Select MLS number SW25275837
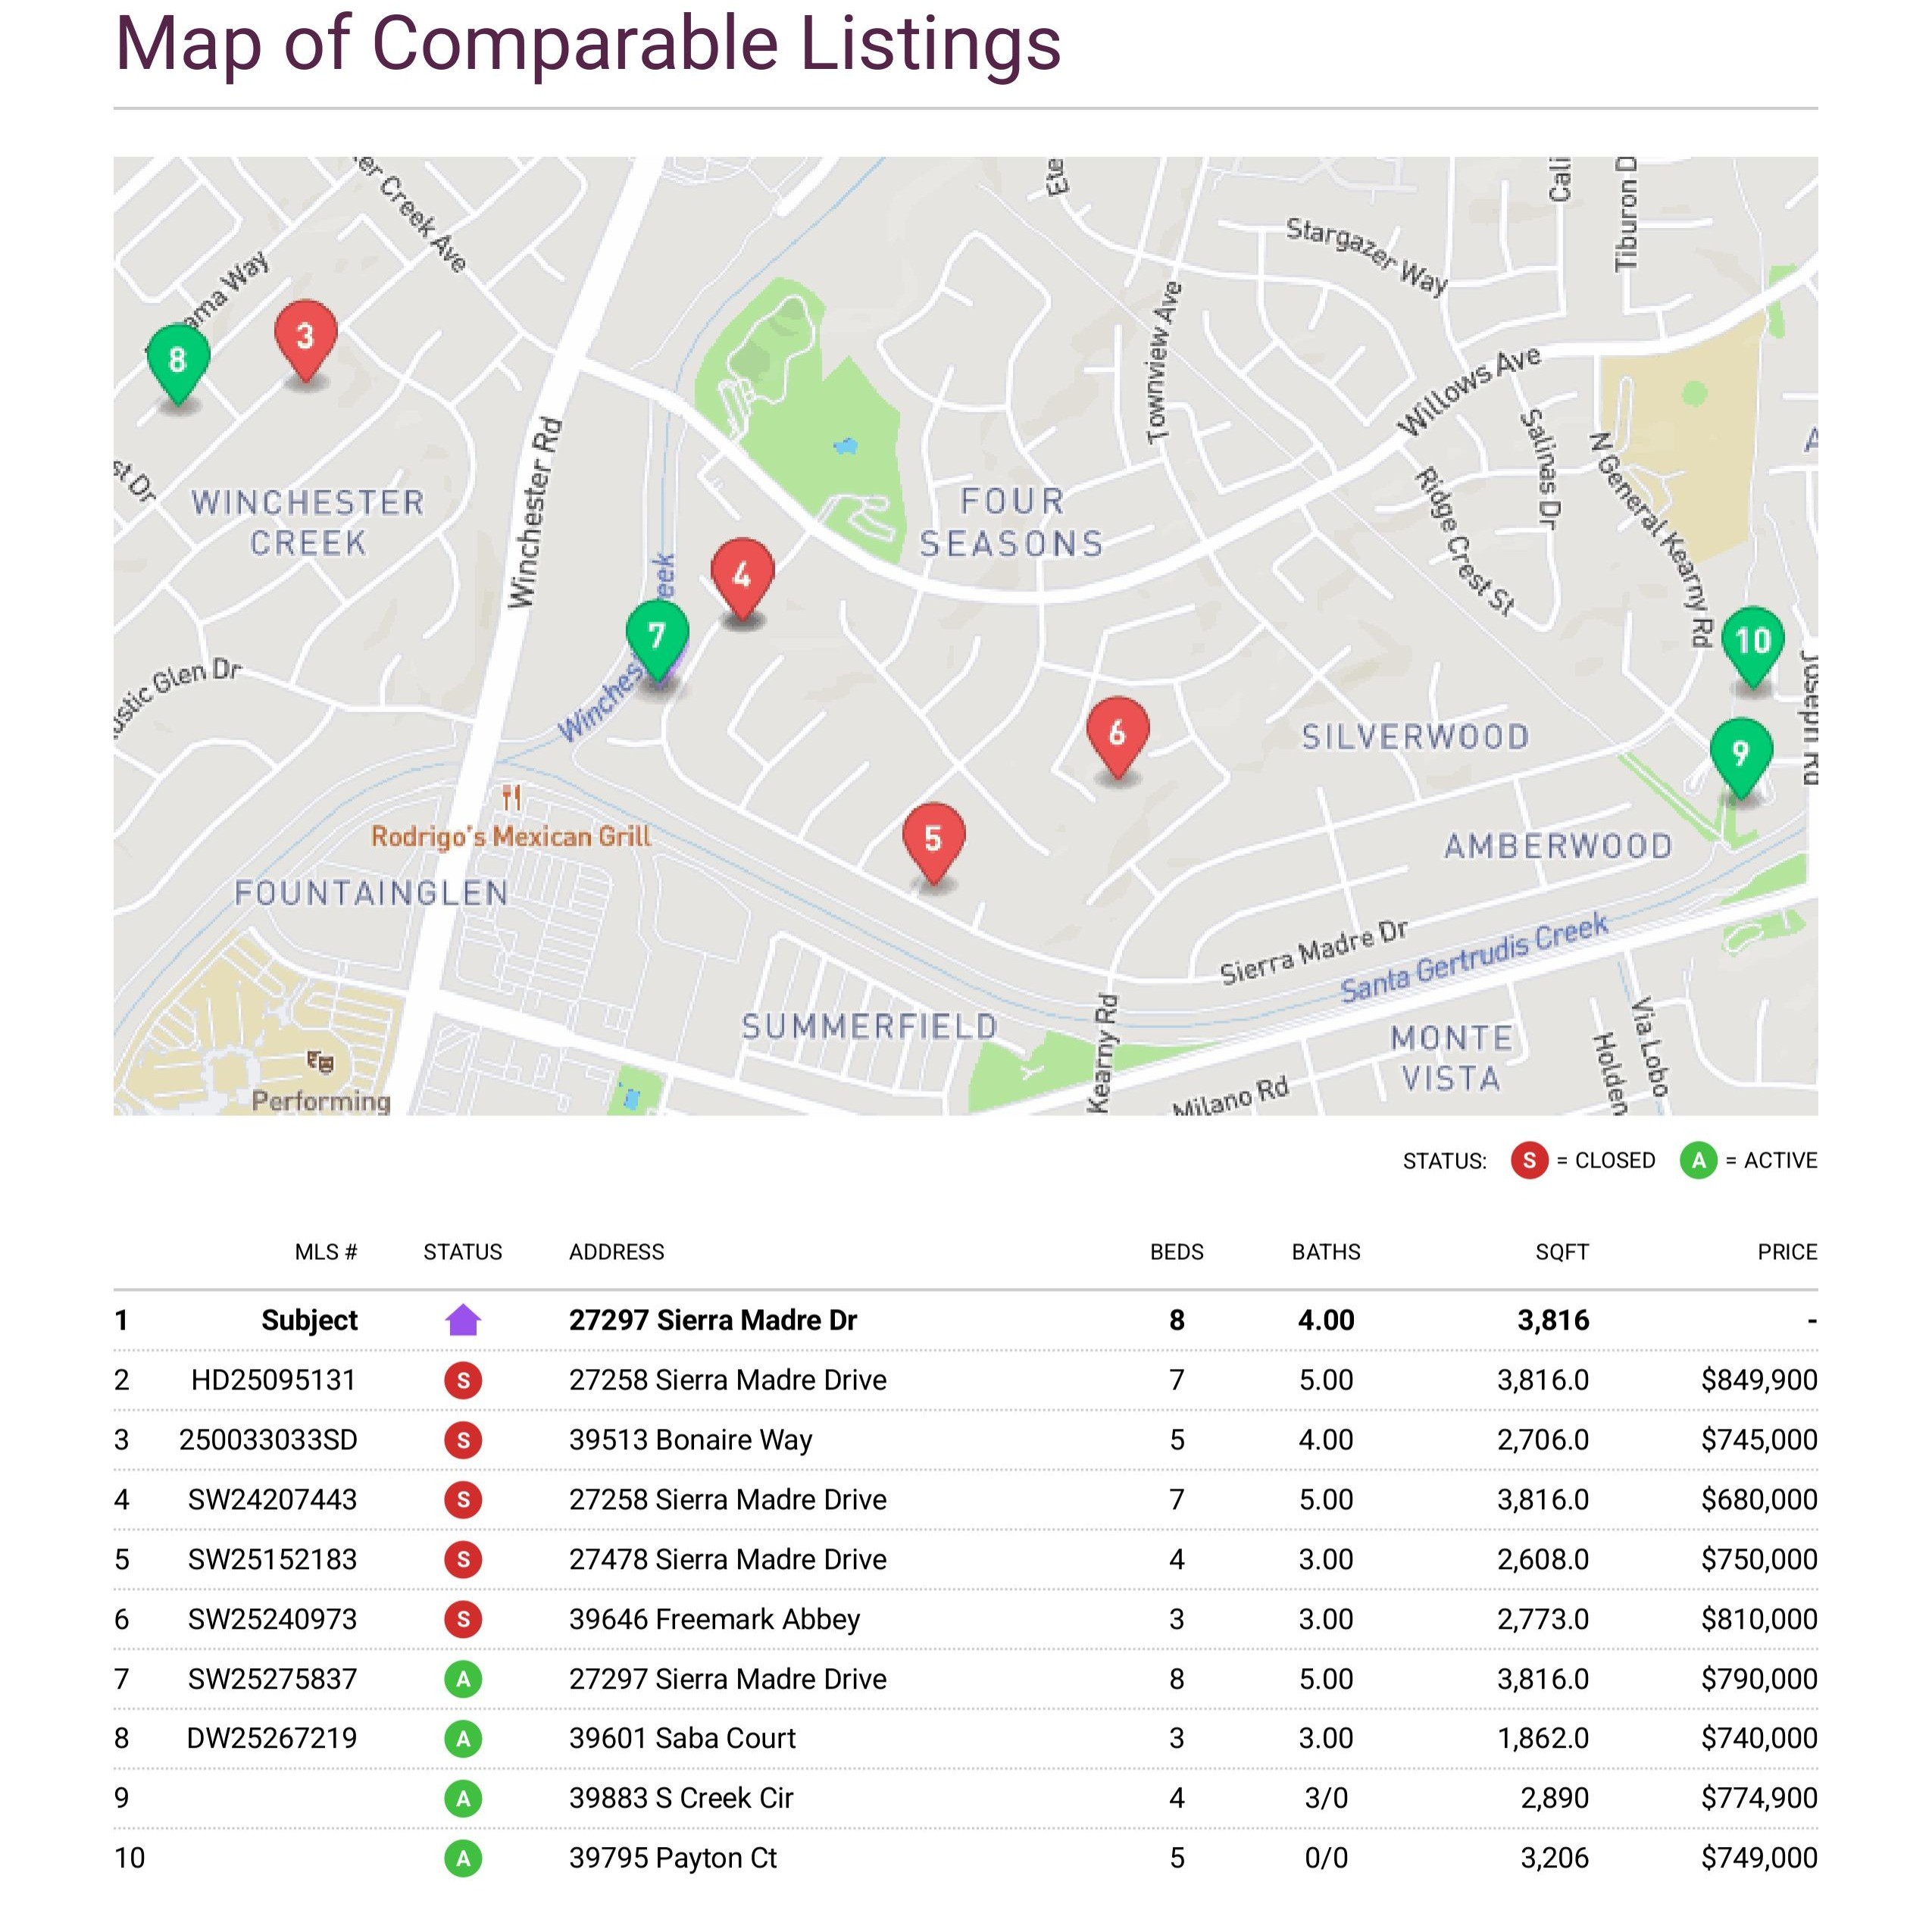This screenshot has width=1932, height=1916. pyautogui.click(x=272, y=1679)
